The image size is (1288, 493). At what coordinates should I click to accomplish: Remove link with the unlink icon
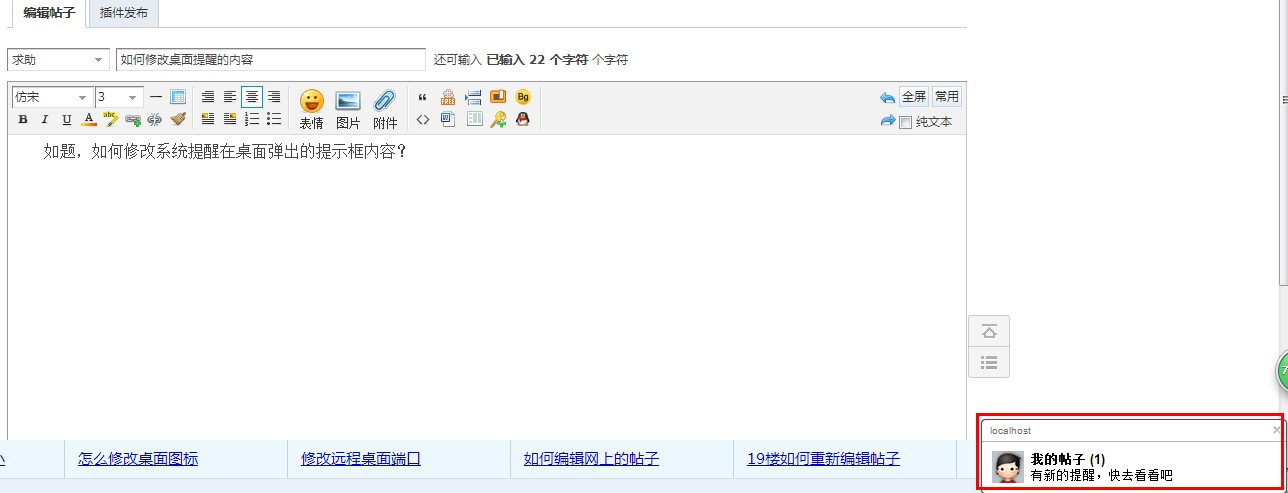pyautogui.click(x=155, y=120)
